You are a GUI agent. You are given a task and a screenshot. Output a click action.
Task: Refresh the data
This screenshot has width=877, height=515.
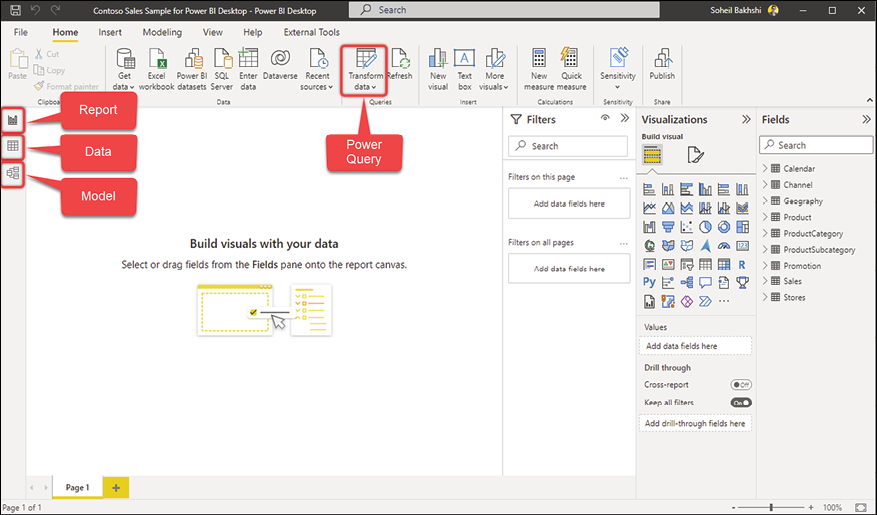click(x=399, y=65)
